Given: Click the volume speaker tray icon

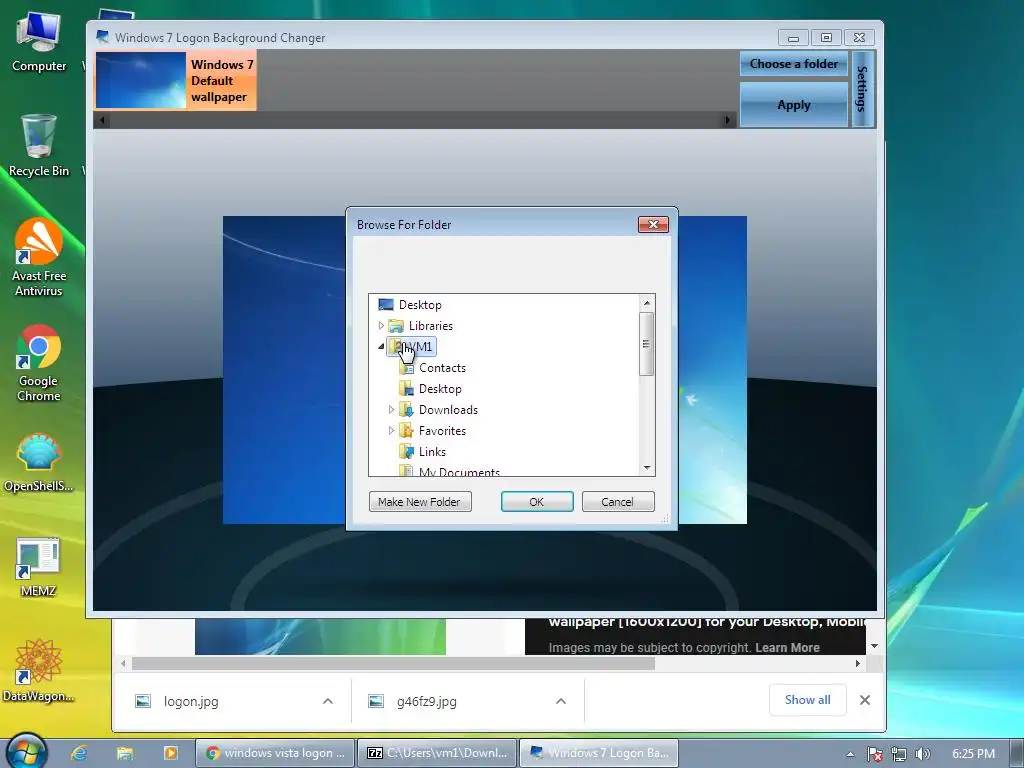Looking at the screenshot, I should tap(923, 754).
